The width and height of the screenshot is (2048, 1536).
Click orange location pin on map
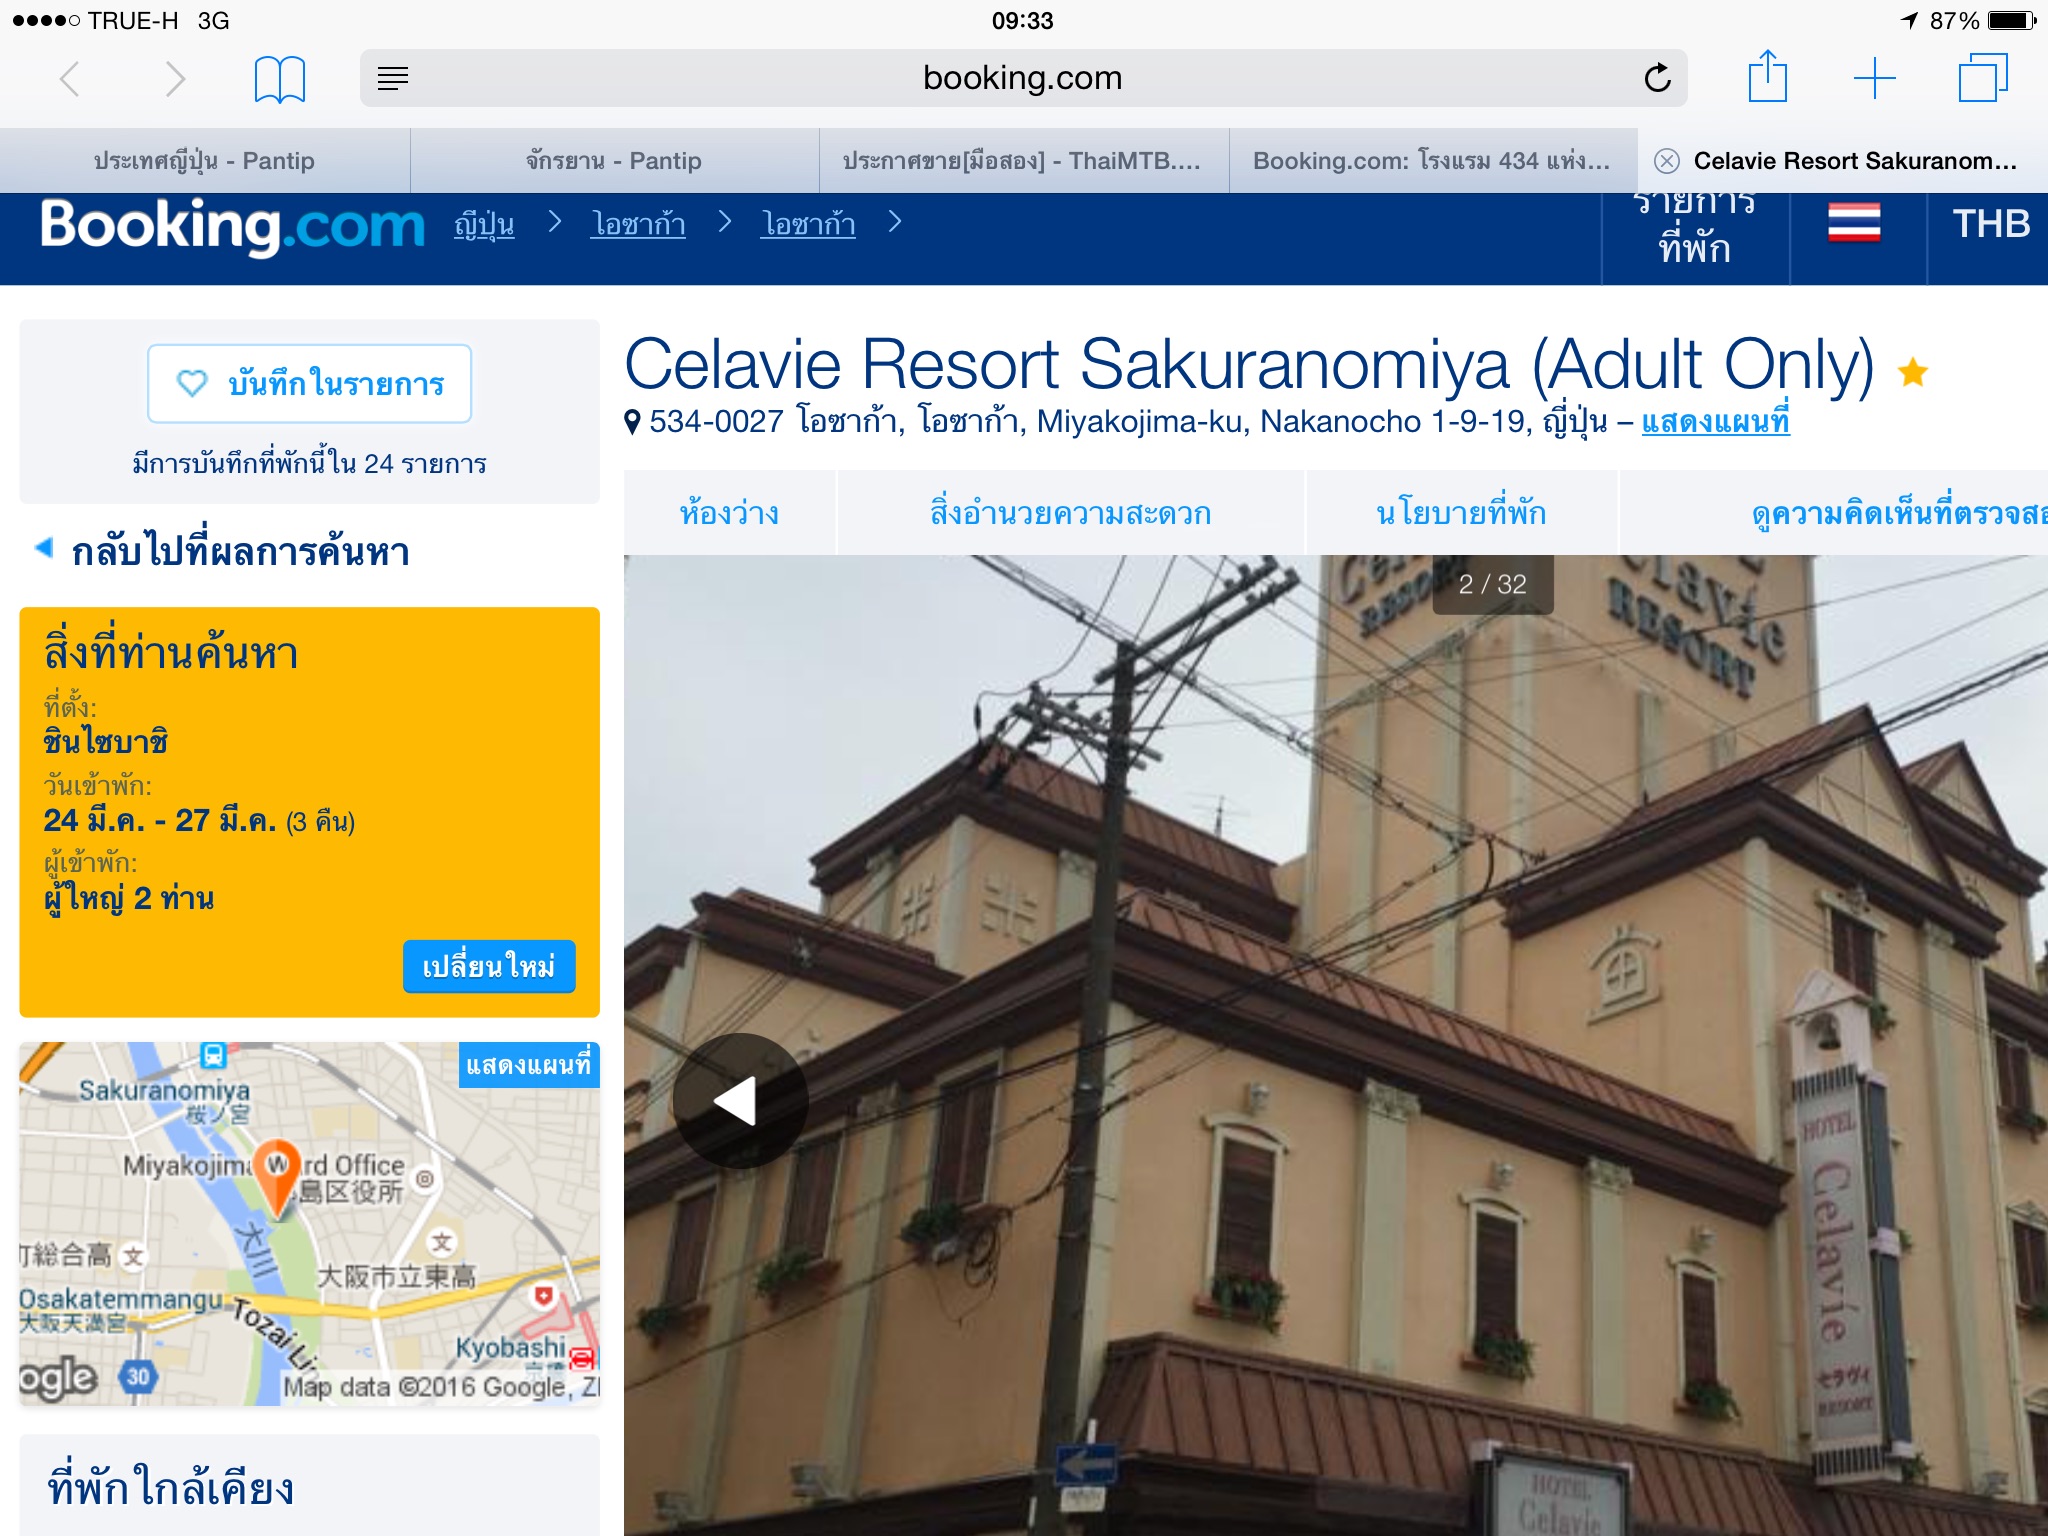[277, 1178]
